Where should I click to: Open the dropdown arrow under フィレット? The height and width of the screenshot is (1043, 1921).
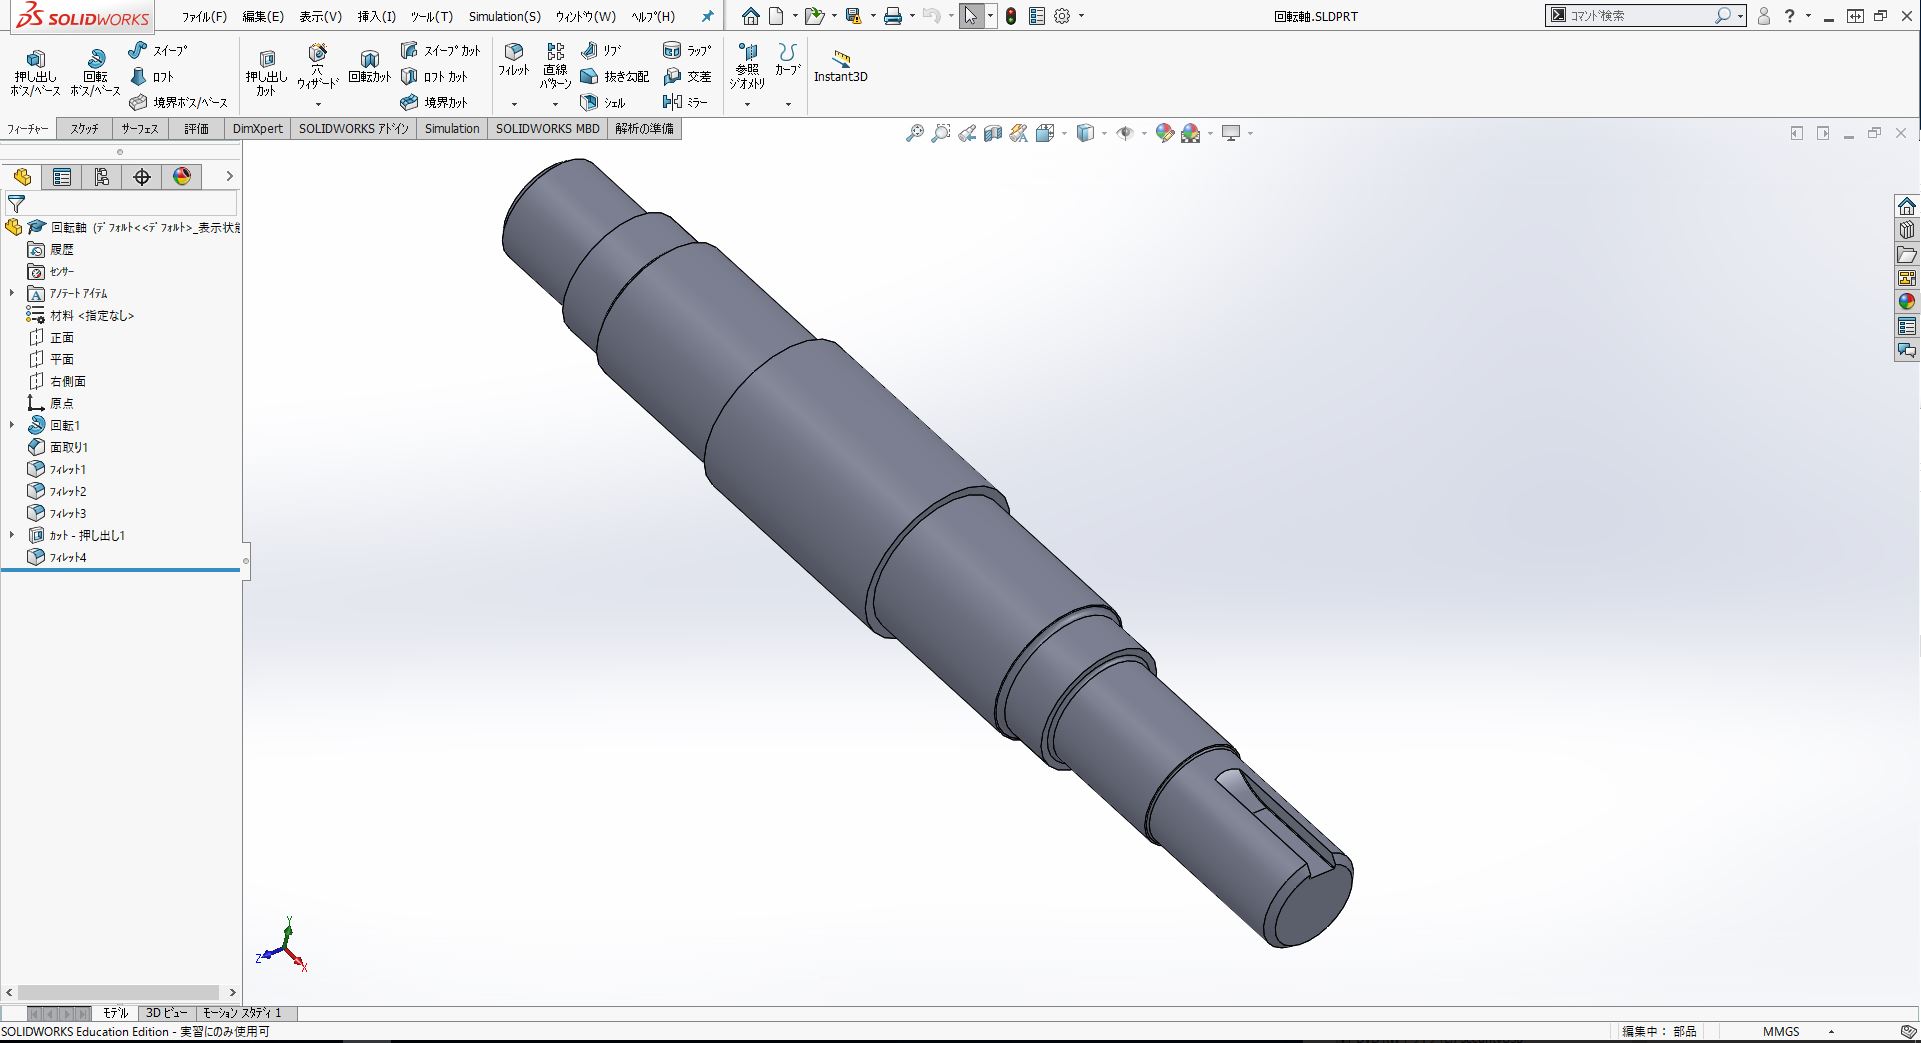(514, 104)
